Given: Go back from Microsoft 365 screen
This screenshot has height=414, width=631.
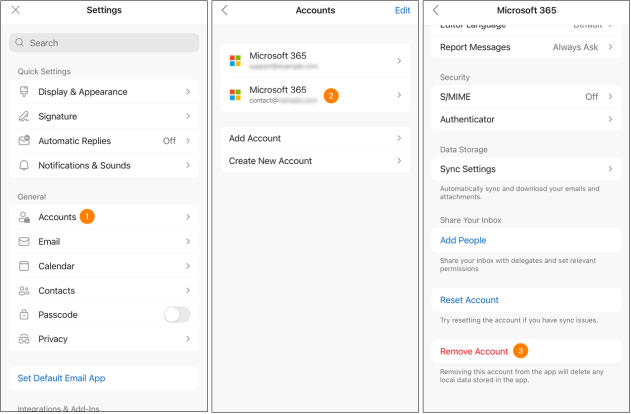Looking at the screenshot, I should tap(436, 10).
